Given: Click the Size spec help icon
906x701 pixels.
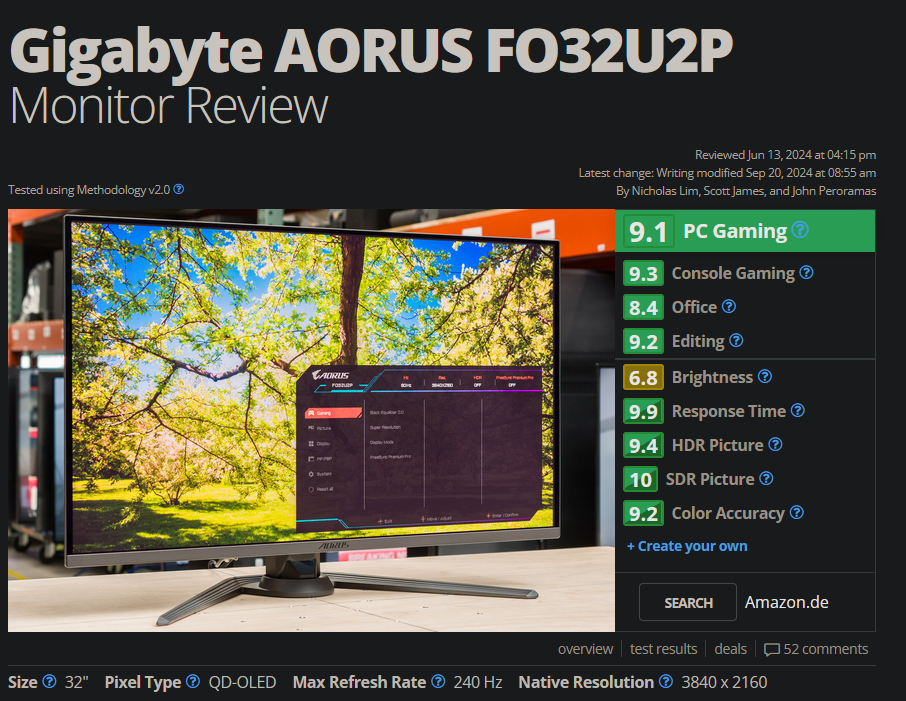Looking at the screenshot, I should [50, 681].
